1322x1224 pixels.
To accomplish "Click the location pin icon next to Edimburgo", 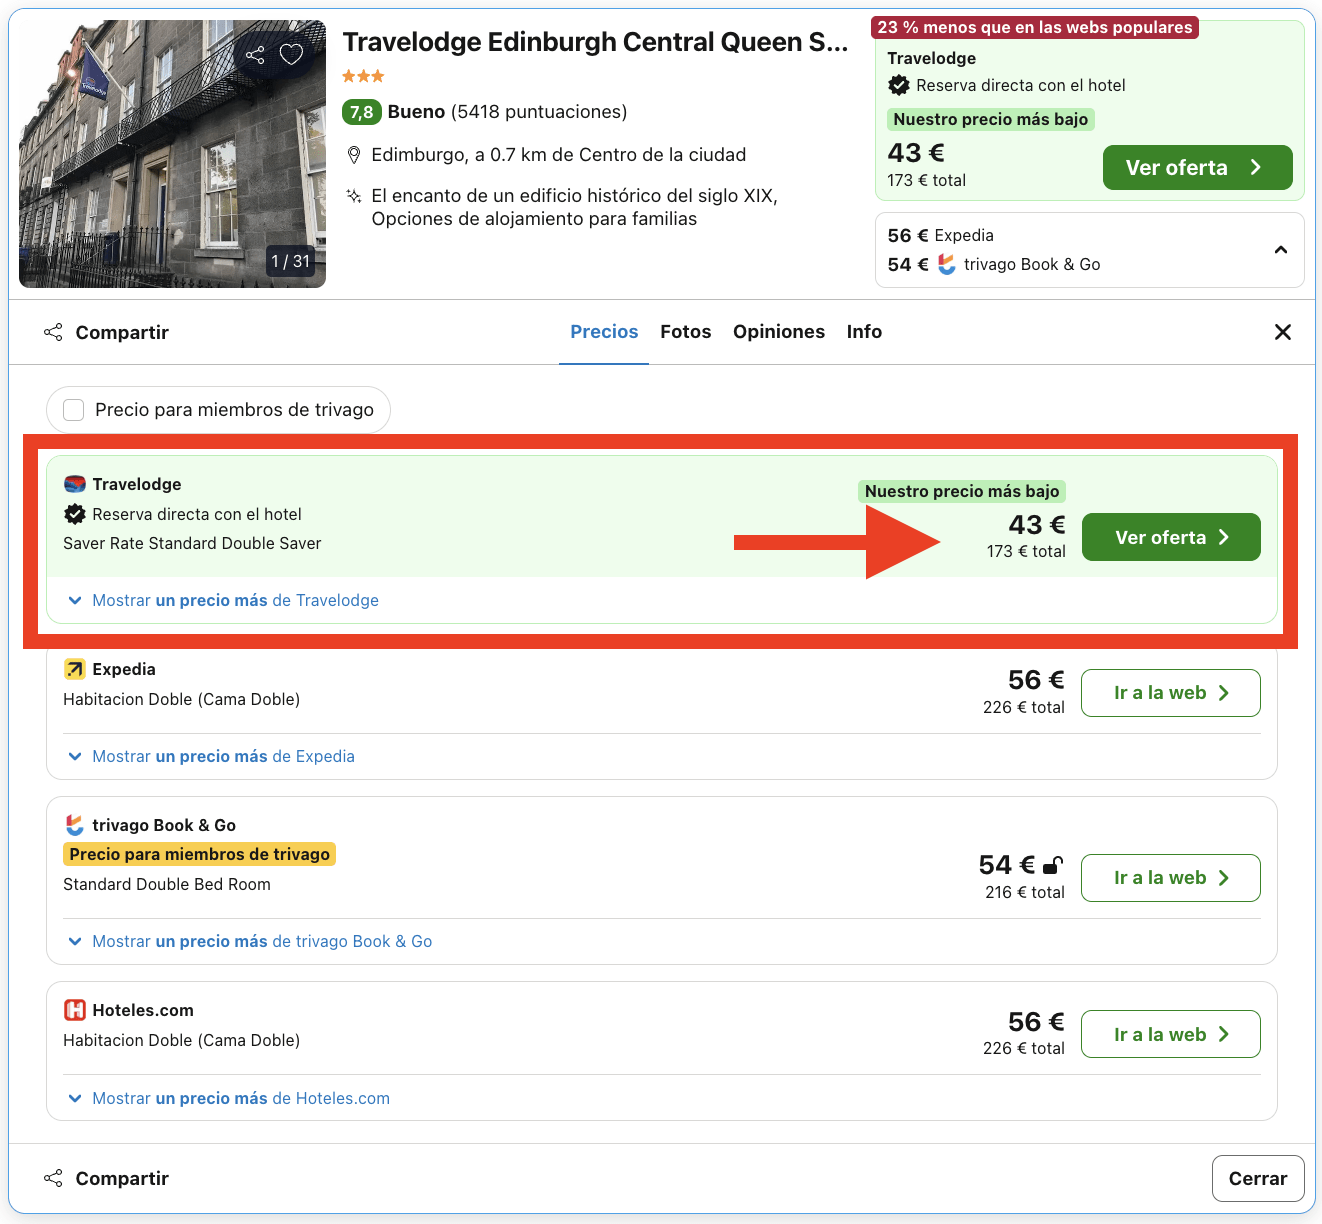I will tap(354, 154).
